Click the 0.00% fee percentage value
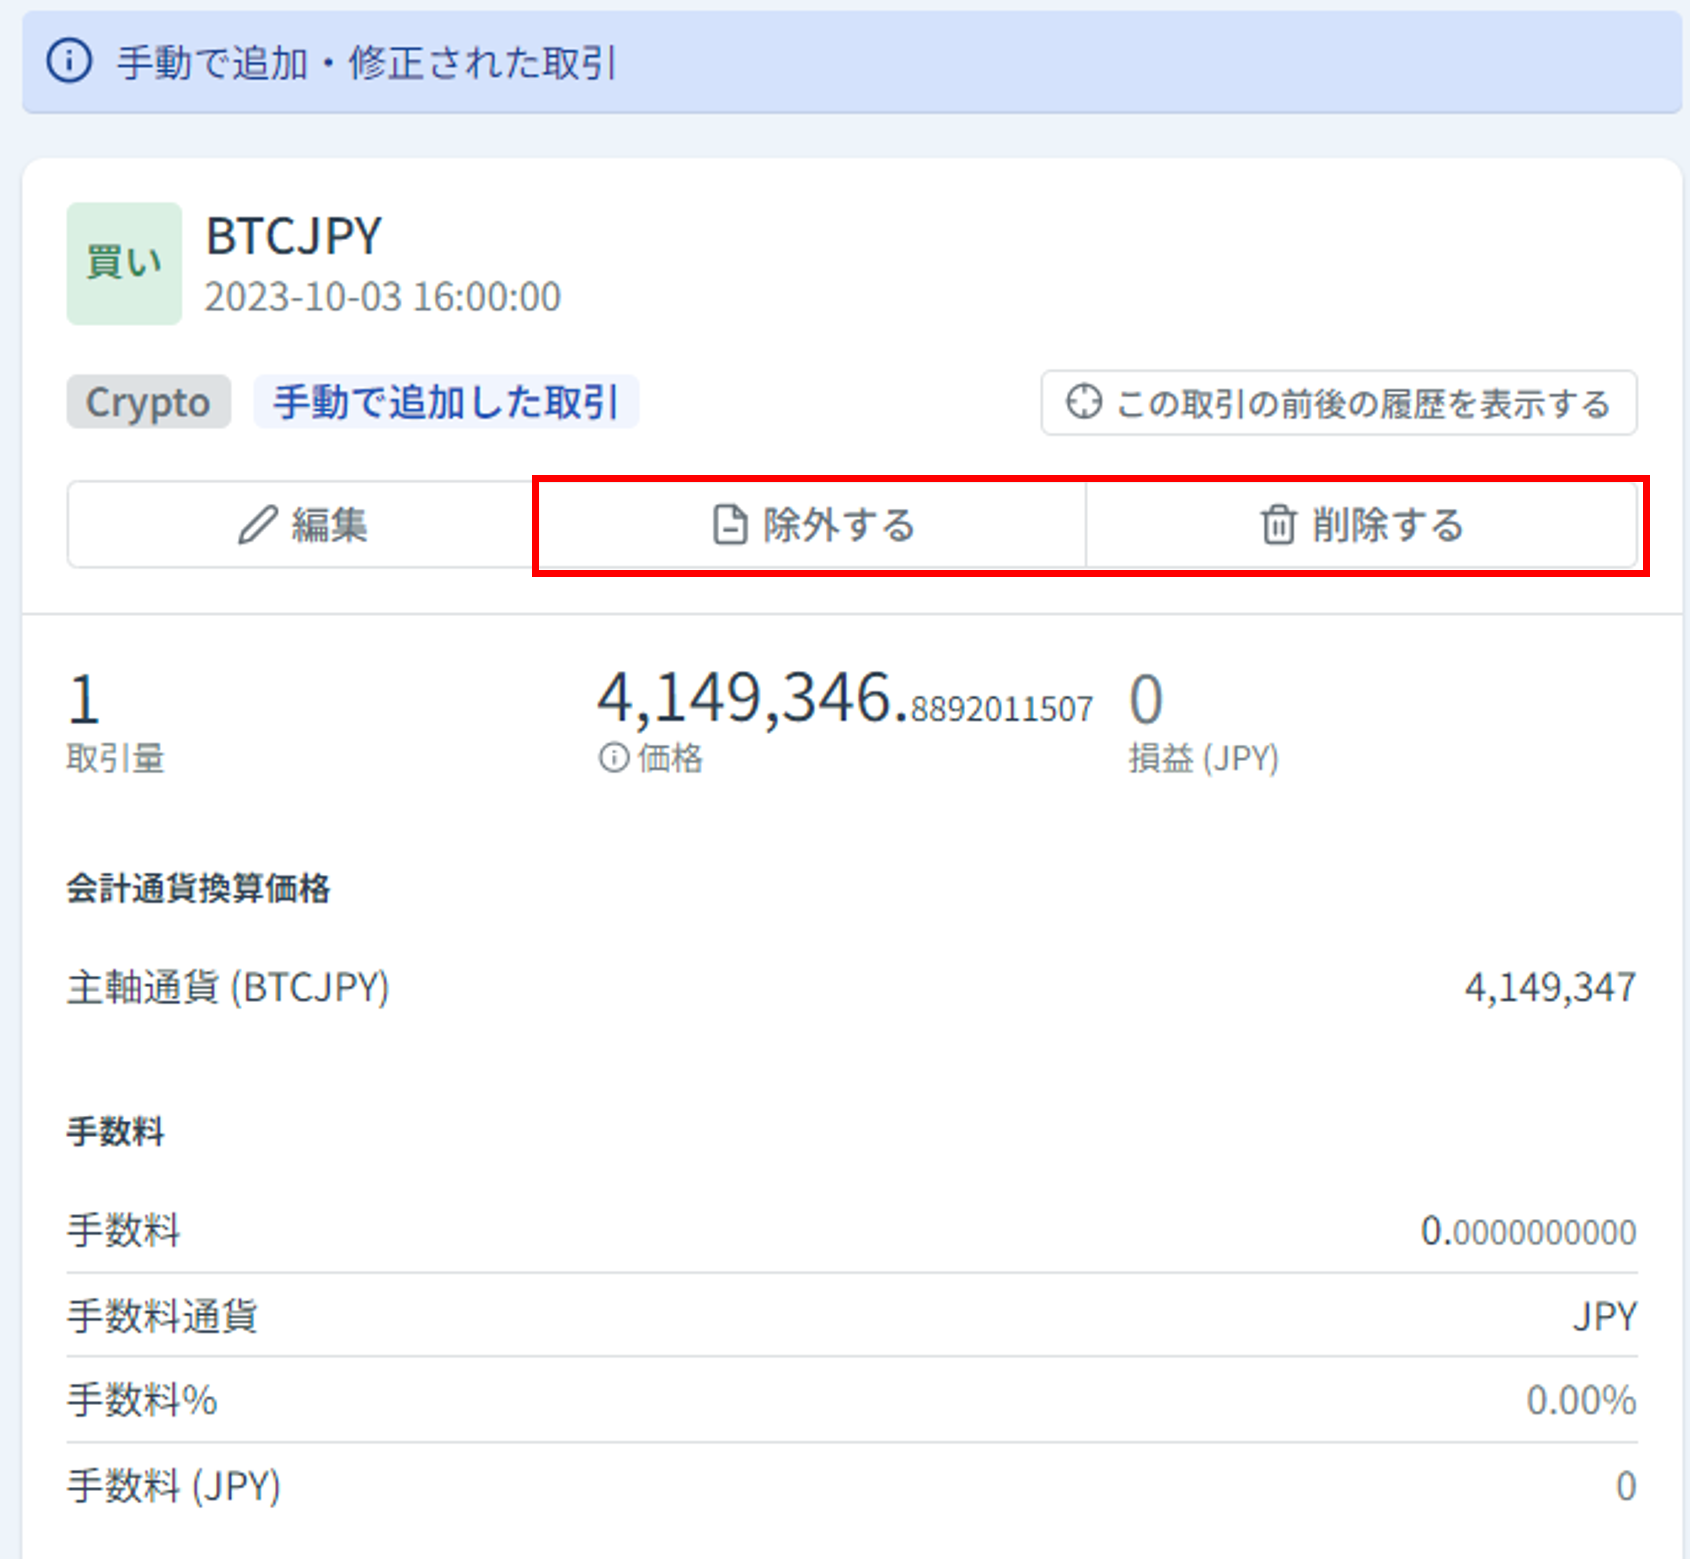This screenshot has width=1690, height=1561. click(1581, 1400)
